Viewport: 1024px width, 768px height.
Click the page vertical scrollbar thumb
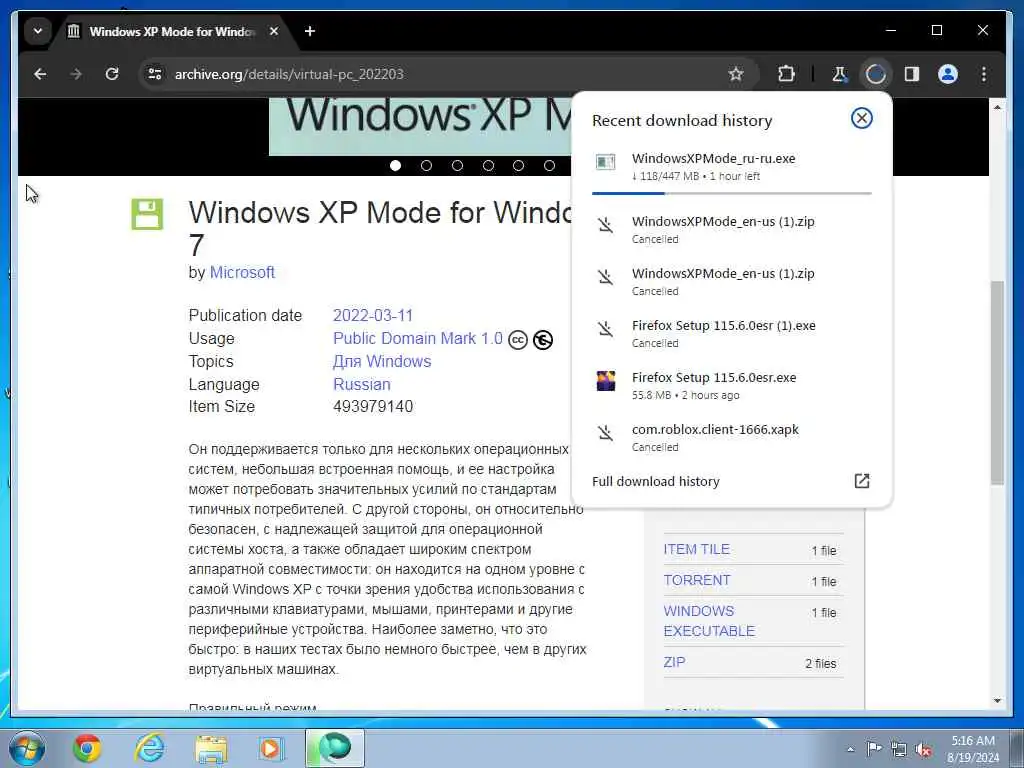click(997, 383)
